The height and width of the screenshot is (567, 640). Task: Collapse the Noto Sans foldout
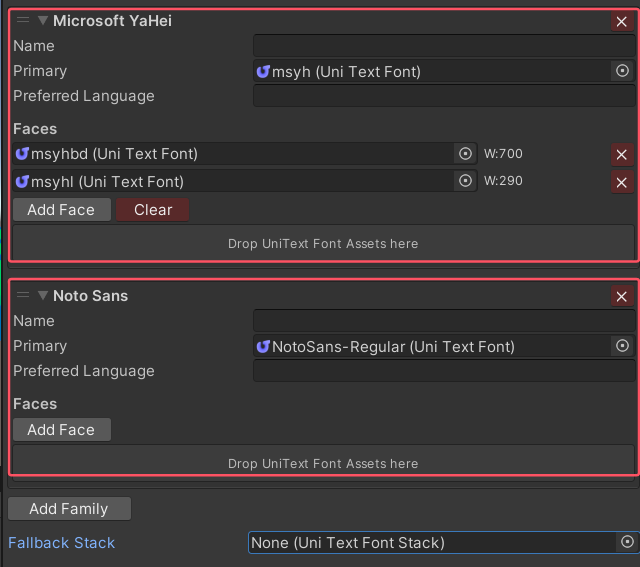[x=43, y=295]
